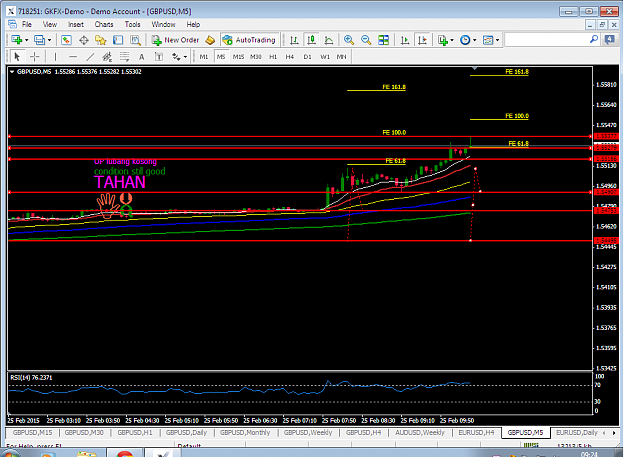Image resolution: width=625 pixels, height=457 pixels.
Task: Open the notifications speech-bubble icon
Action: pyautogui.click(x=609, y=39)
